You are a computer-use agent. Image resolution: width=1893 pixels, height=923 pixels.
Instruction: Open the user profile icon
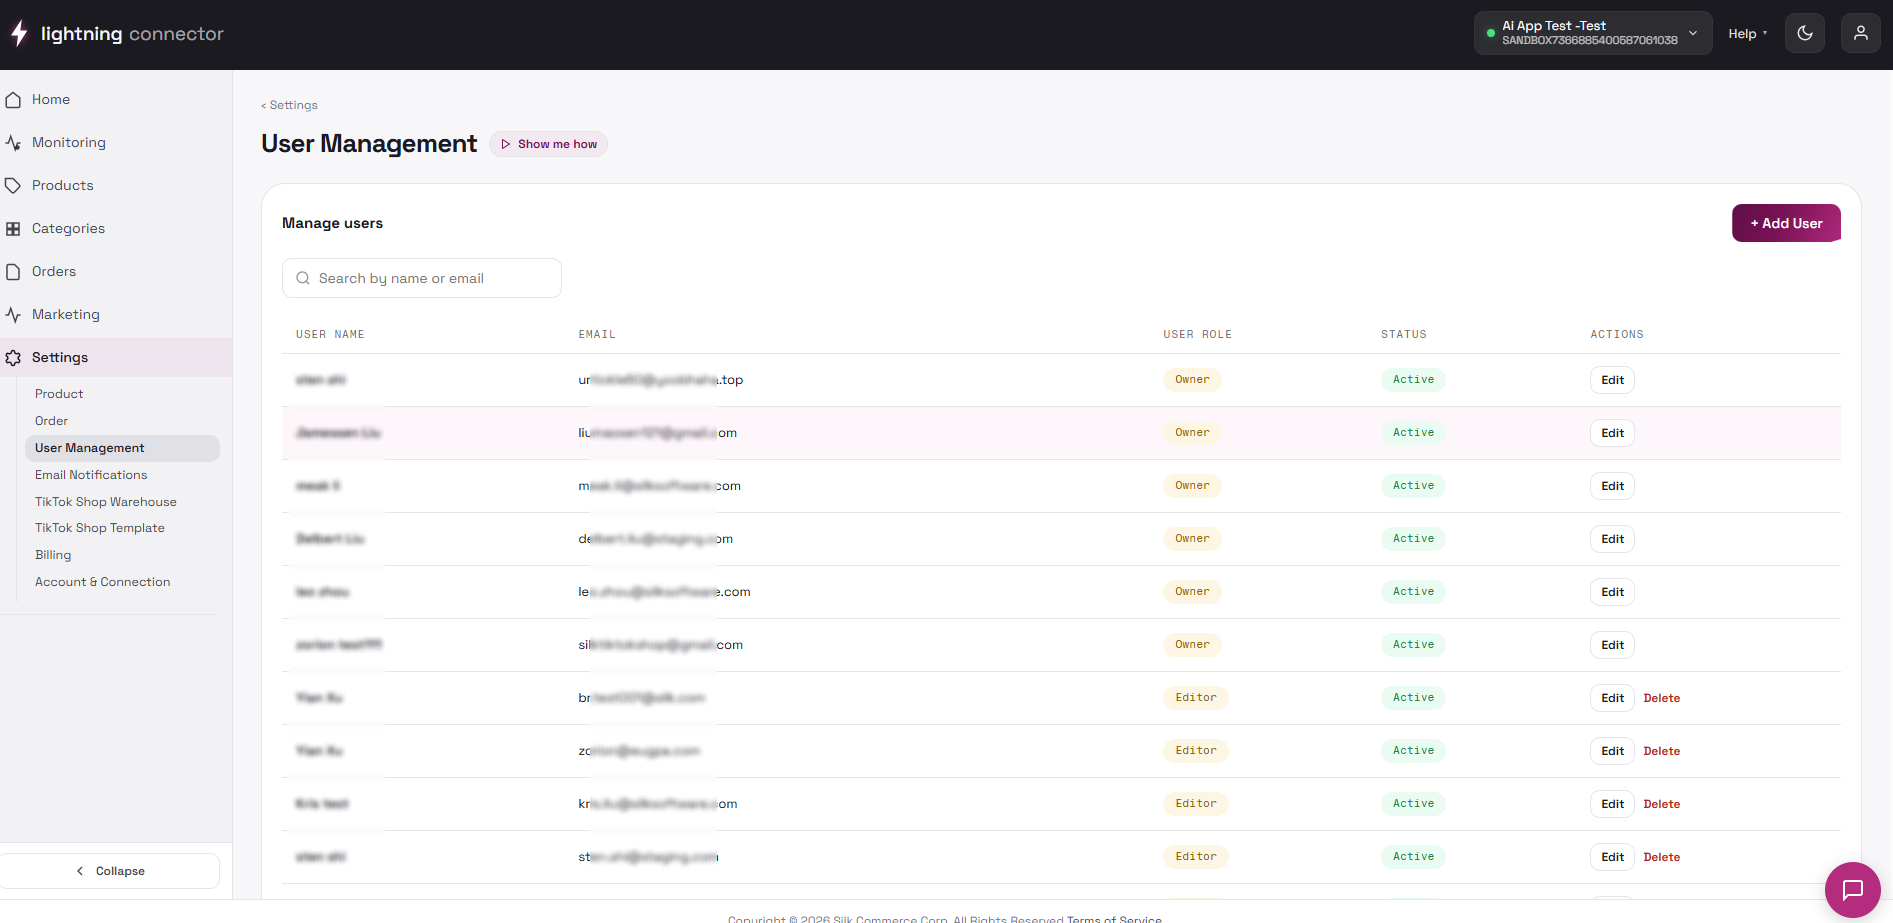coord(1861,33)
